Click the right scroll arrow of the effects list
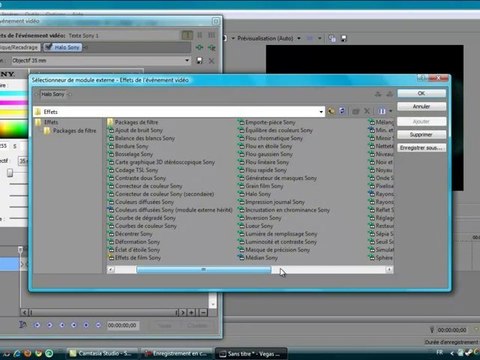The height and width of the screenshot is (360, 480). [x=389, y=270]
